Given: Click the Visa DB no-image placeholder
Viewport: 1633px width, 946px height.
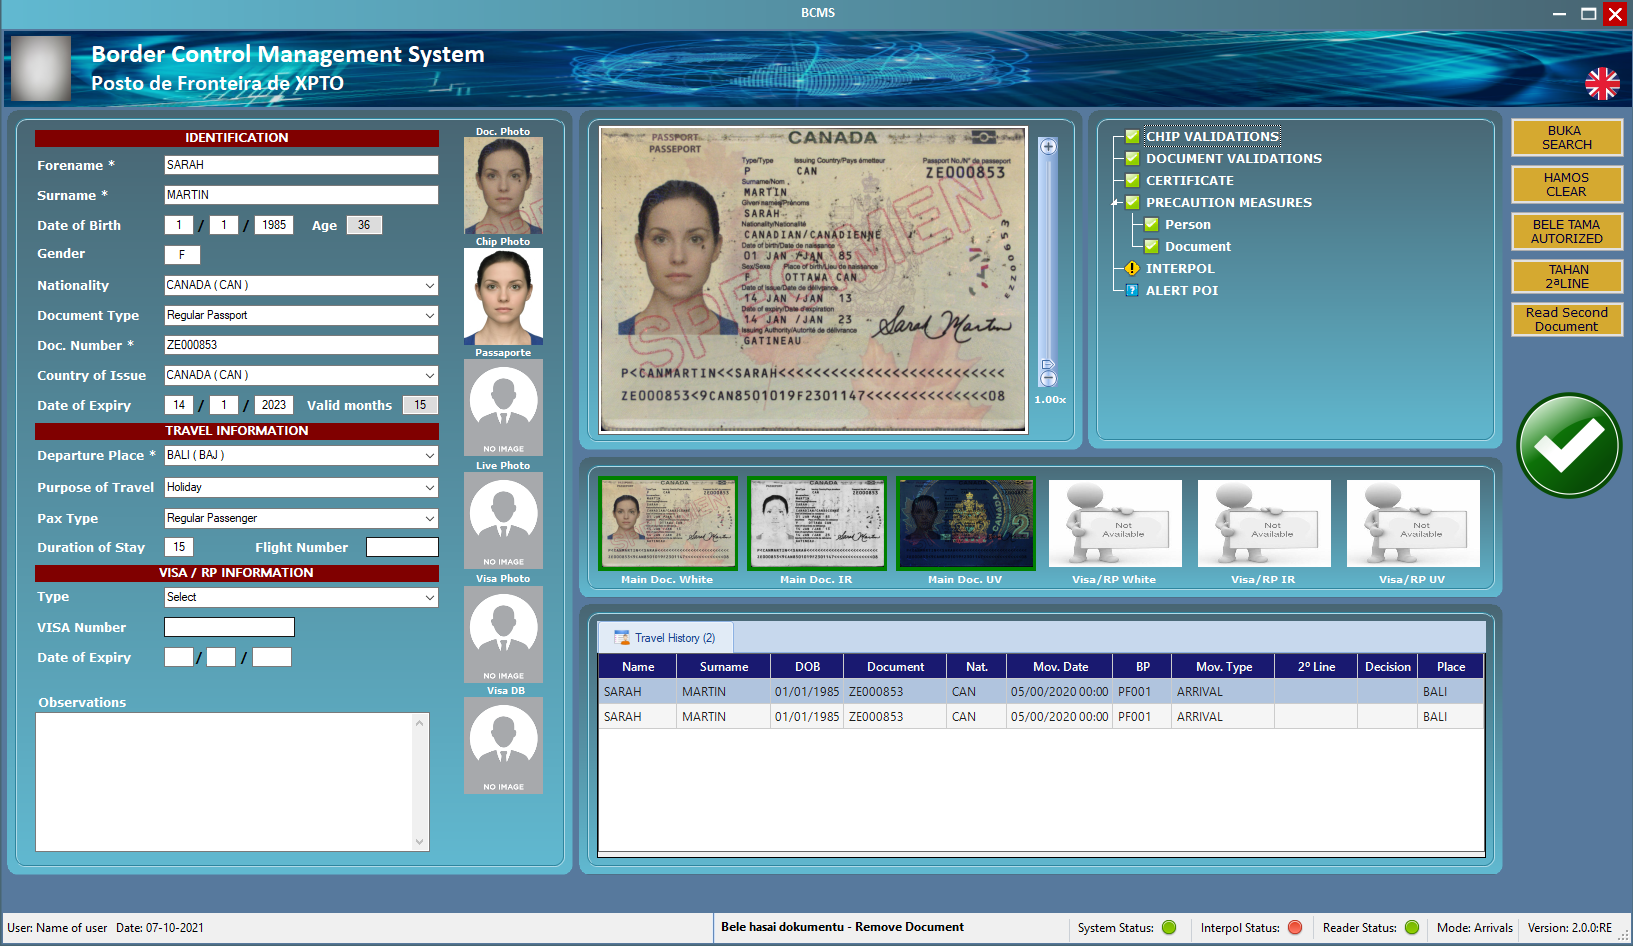Looking at the screenshot, I should pyautogui.click(x=503, y=745).
